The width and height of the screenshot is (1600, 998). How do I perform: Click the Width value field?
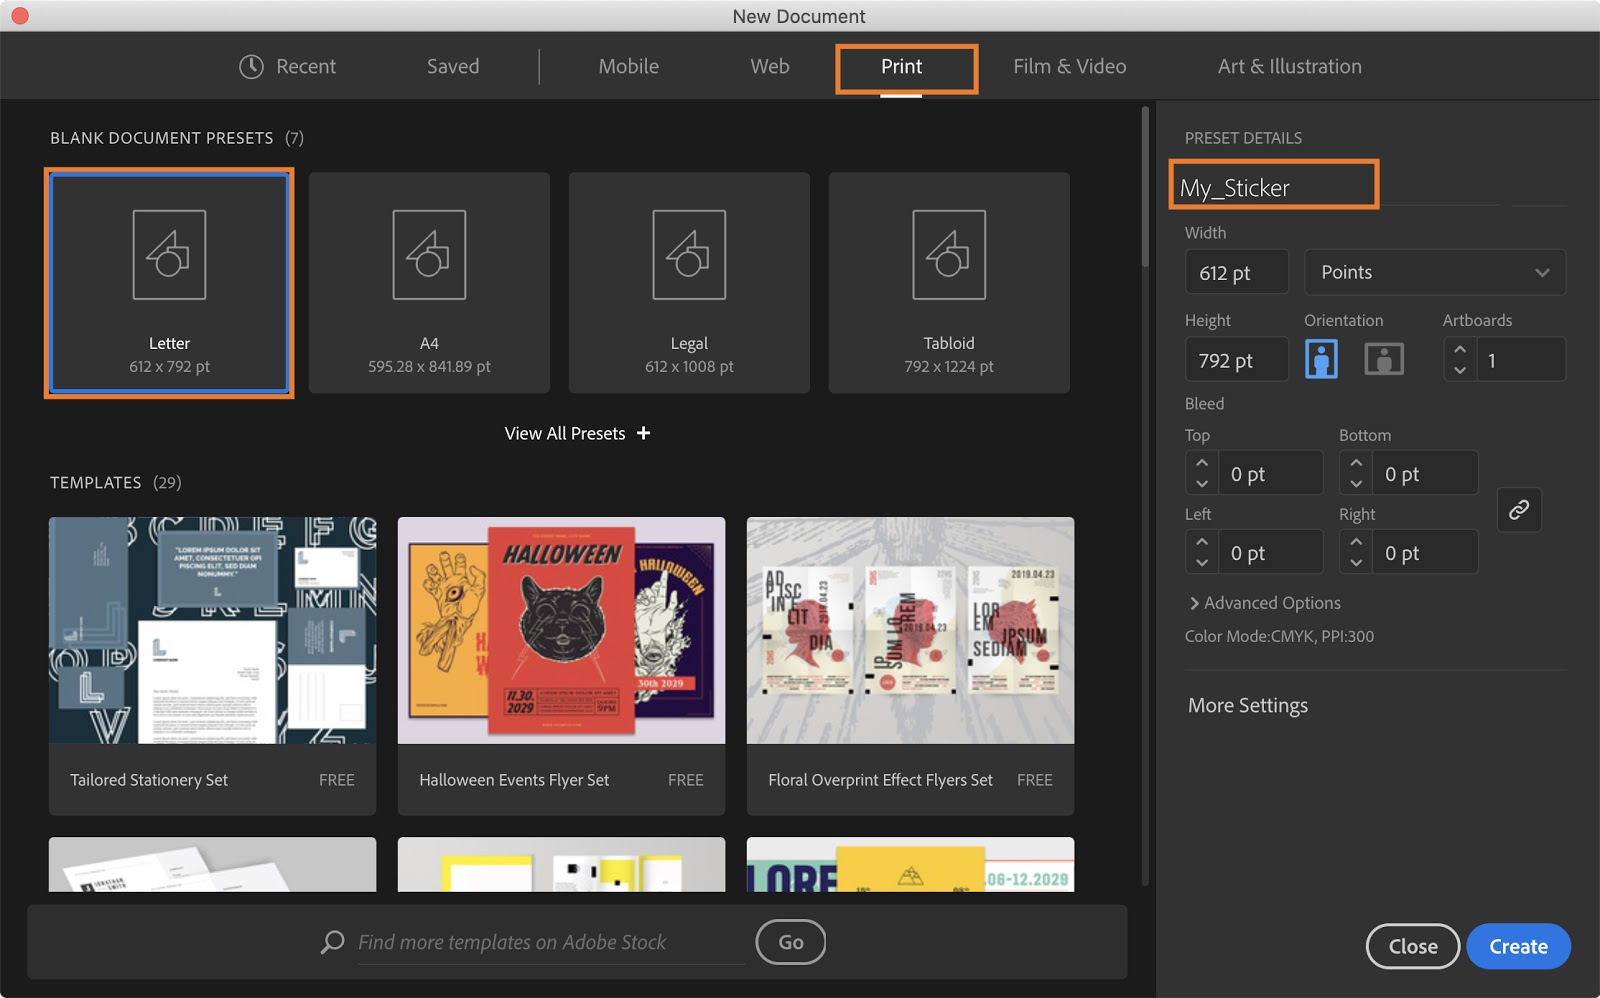point(1236,271)
